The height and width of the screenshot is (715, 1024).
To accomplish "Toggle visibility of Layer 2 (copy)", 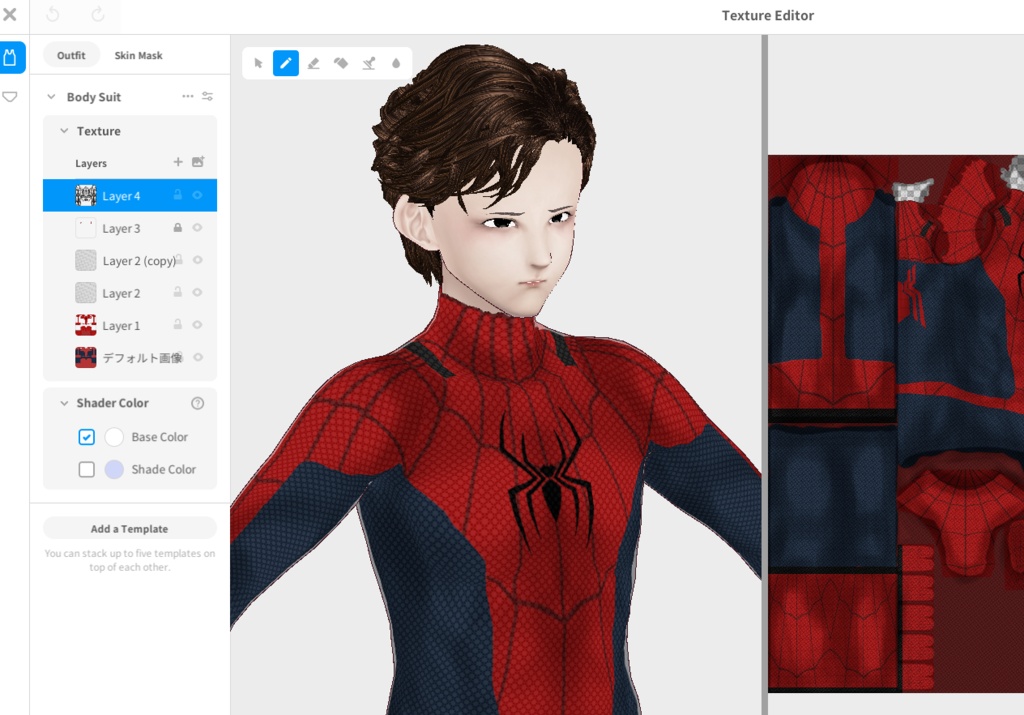I will tap(197, 260).
